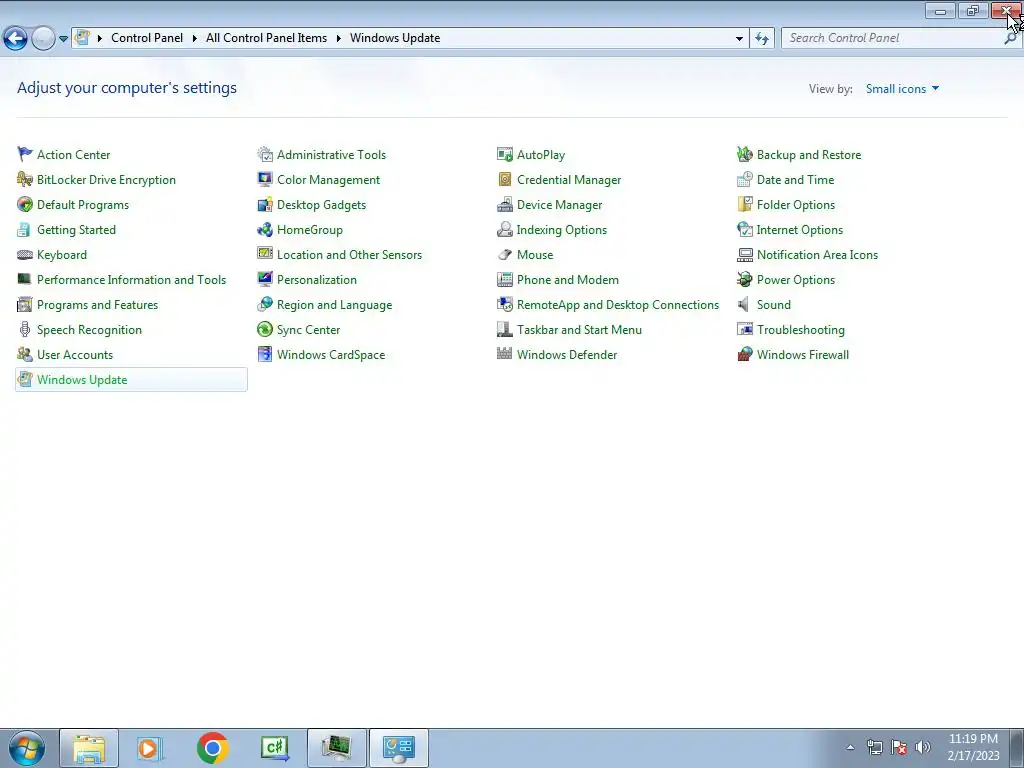Click the Device Manager icon

(x=505, y=204)
